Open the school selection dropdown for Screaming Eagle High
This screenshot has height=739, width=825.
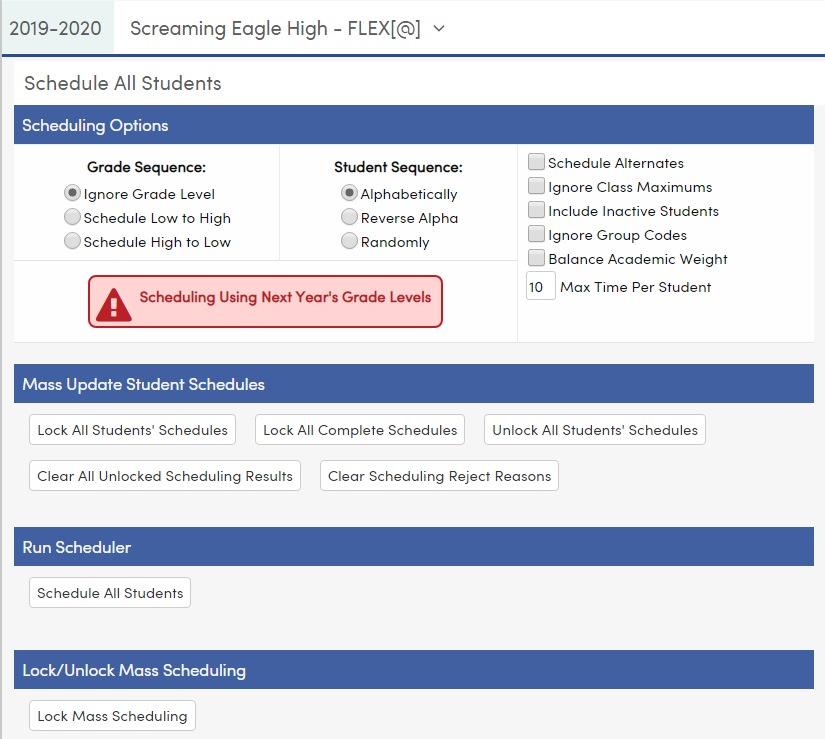[x=275, y=29]
